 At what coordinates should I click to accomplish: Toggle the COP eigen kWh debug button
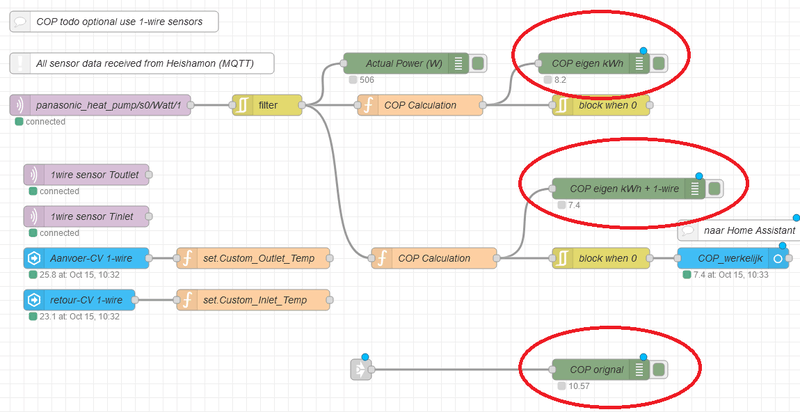click(659, 63)
